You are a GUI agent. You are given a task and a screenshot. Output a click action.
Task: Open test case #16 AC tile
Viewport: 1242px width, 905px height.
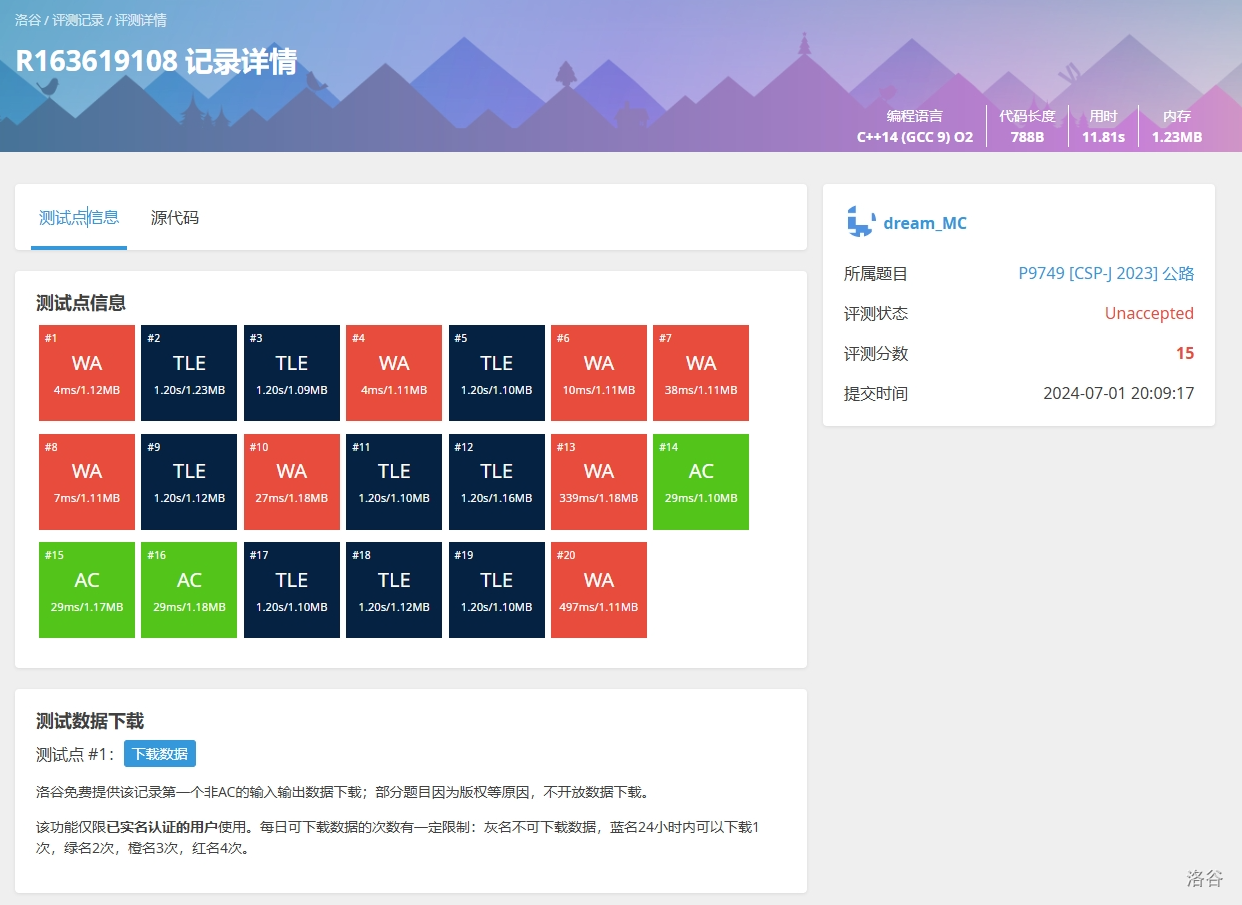tap(189, 590)
